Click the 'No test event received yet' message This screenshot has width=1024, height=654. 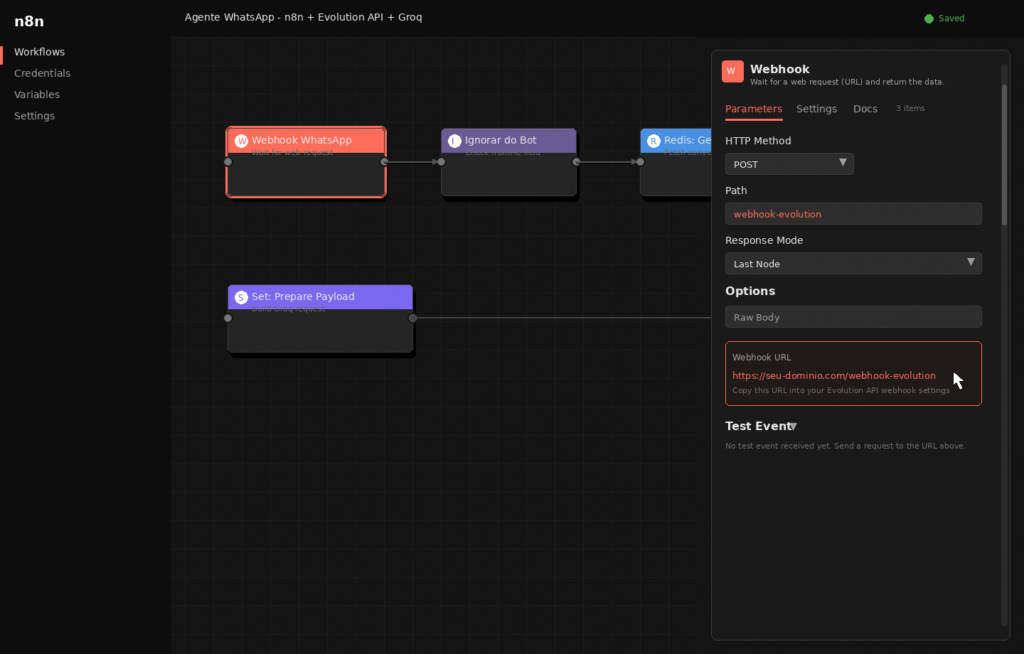[845, 446]
